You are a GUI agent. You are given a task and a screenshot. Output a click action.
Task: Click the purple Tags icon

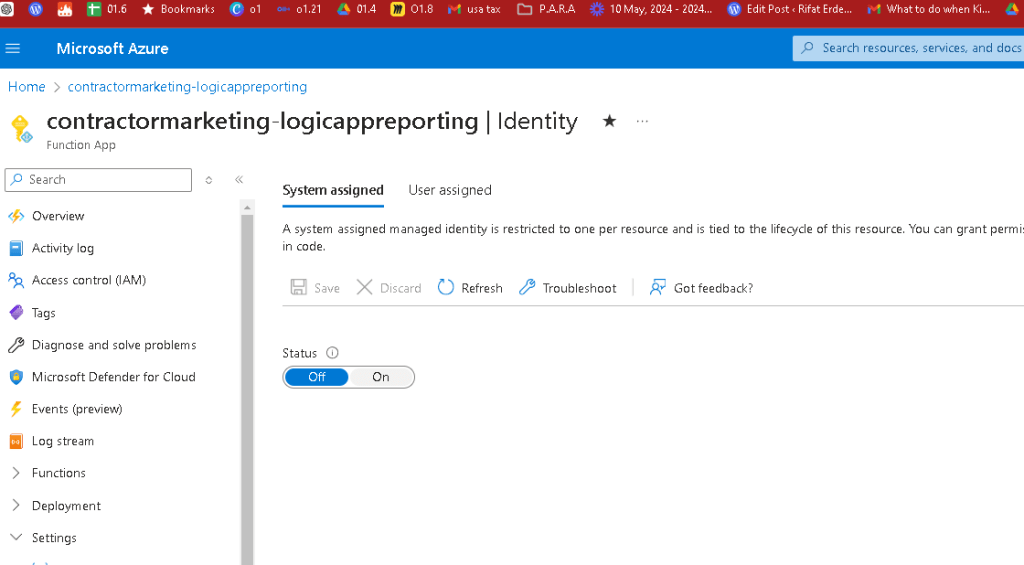point(16,313)
